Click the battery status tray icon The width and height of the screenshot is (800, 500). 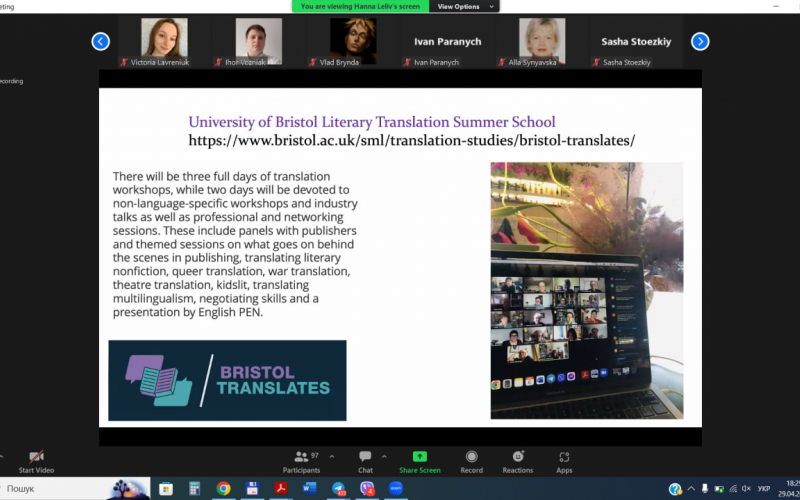[x=719, y=489]
